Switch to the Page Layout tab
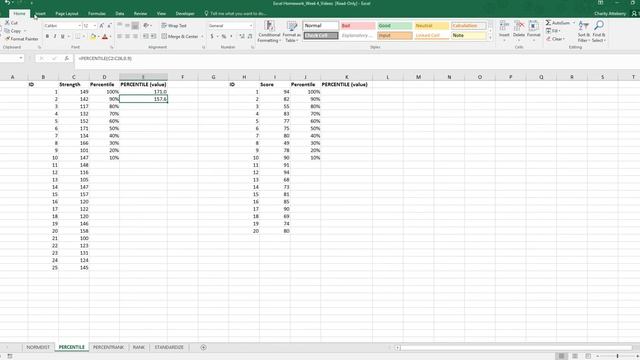The image size is (640, 360). point(67,13)
